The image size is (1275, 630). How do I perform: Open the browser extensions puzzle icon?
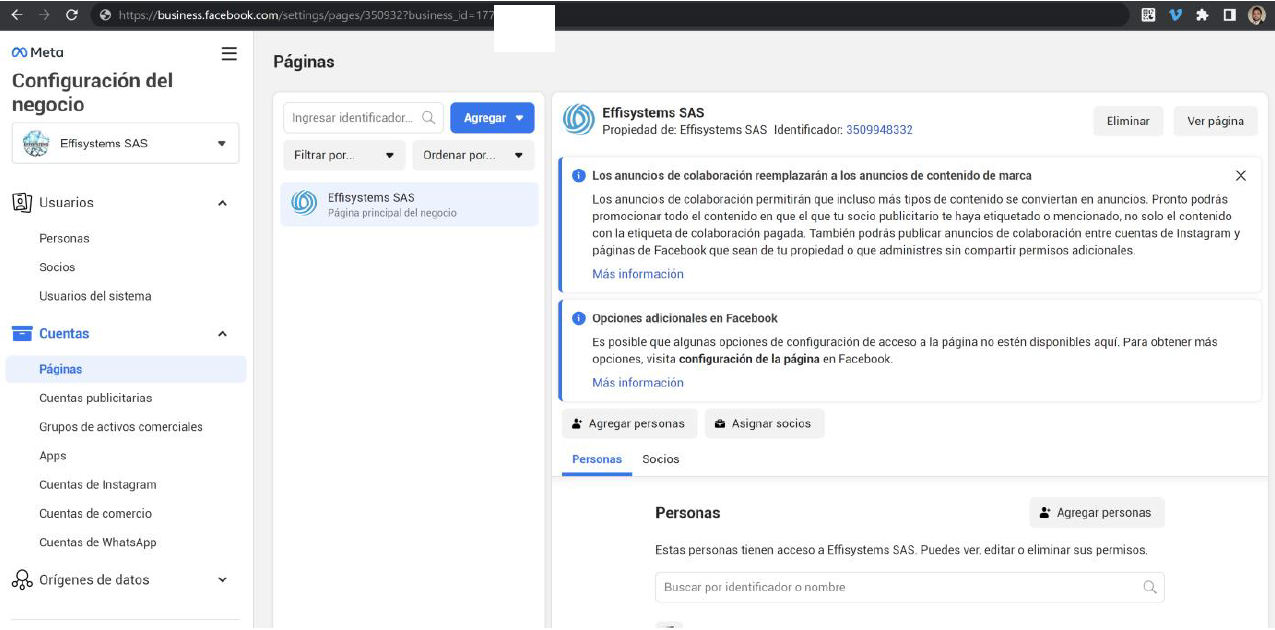[1202, 15]
